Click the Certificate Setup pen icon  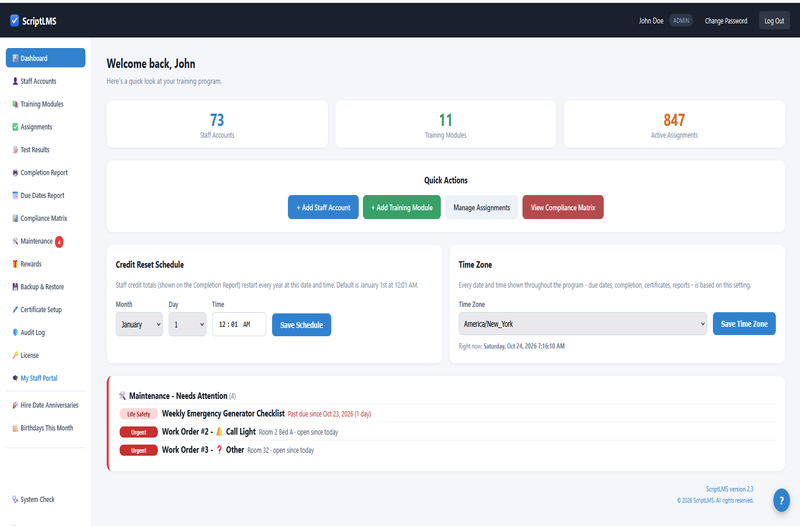point(15,310)
